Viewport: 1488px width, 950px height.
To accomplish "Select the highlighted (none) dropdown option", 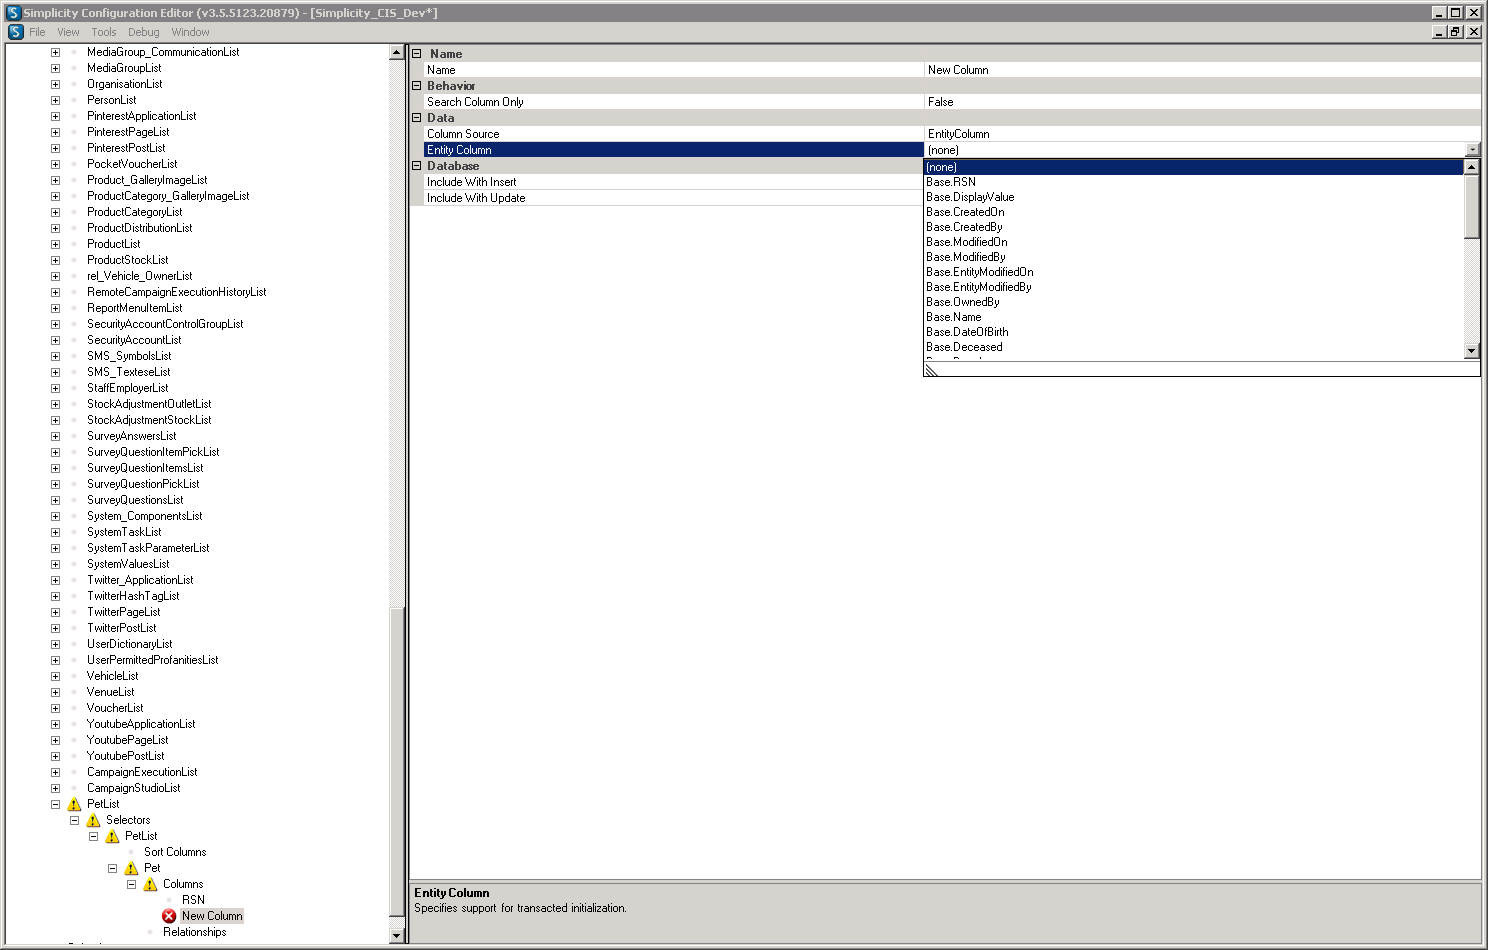I will point(1193,167).
